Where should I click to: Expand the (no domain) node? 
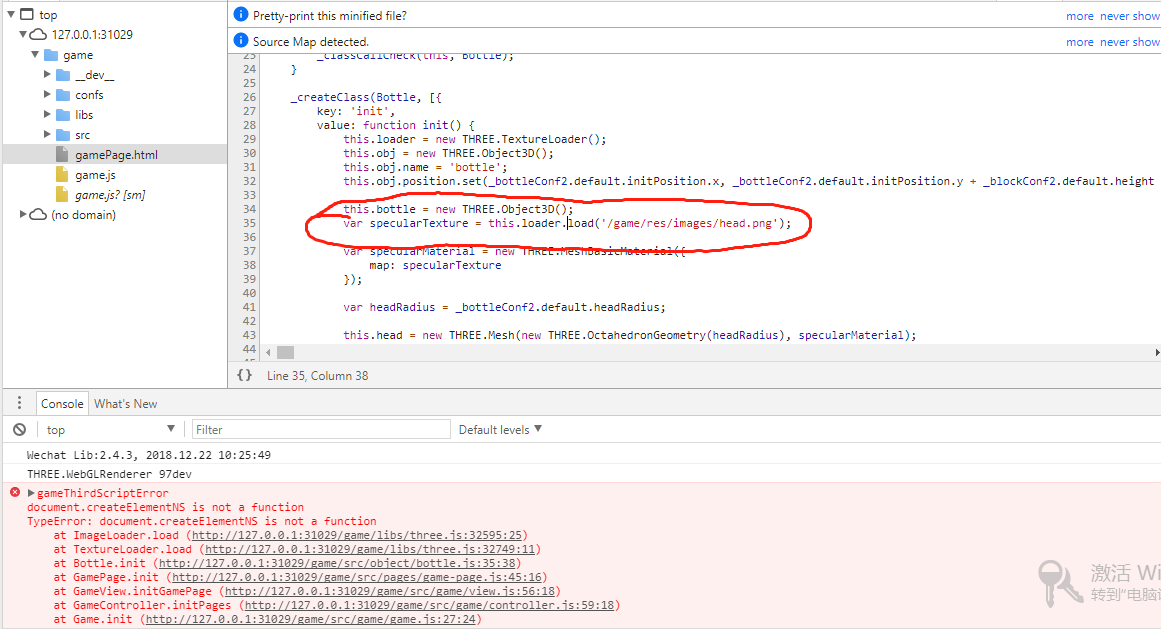(x=23, y=214)
